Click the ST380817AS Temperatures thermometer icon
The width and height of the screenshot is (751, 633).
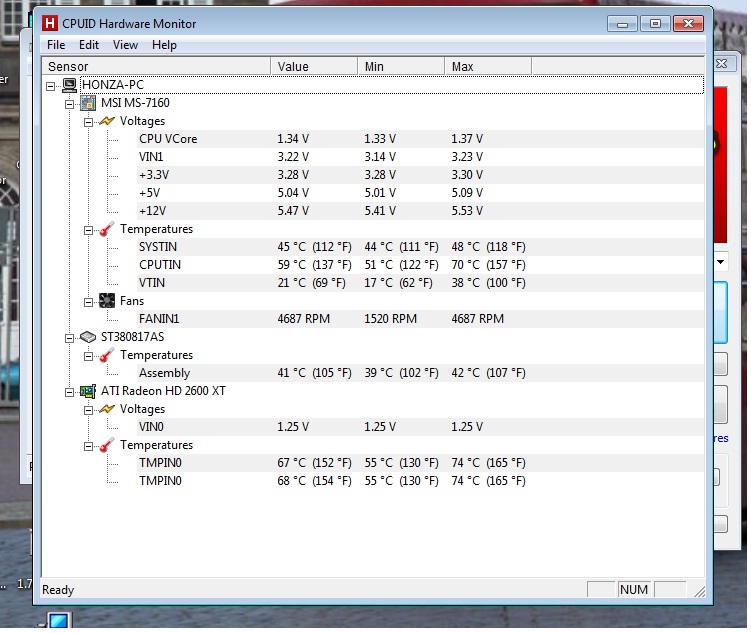pyautogui.click(x=107, y=355)
